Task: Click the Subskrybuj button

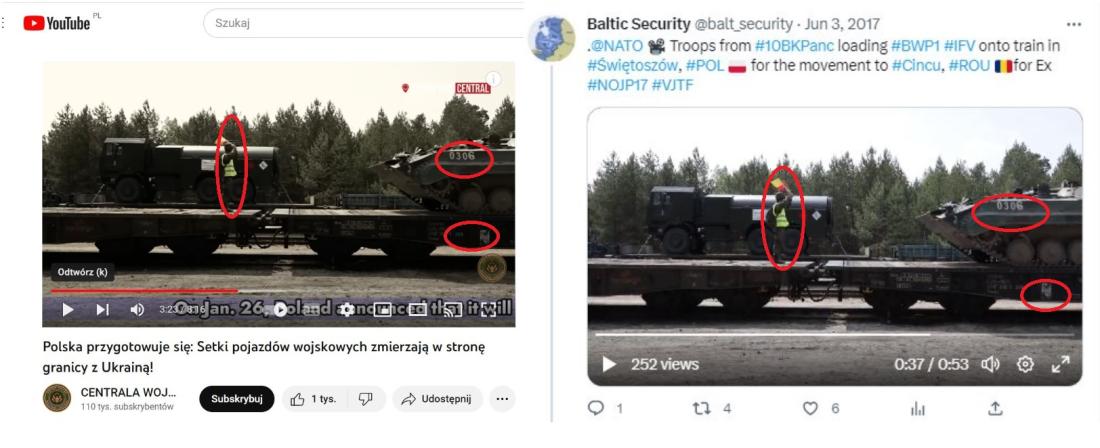Action: 236,399
